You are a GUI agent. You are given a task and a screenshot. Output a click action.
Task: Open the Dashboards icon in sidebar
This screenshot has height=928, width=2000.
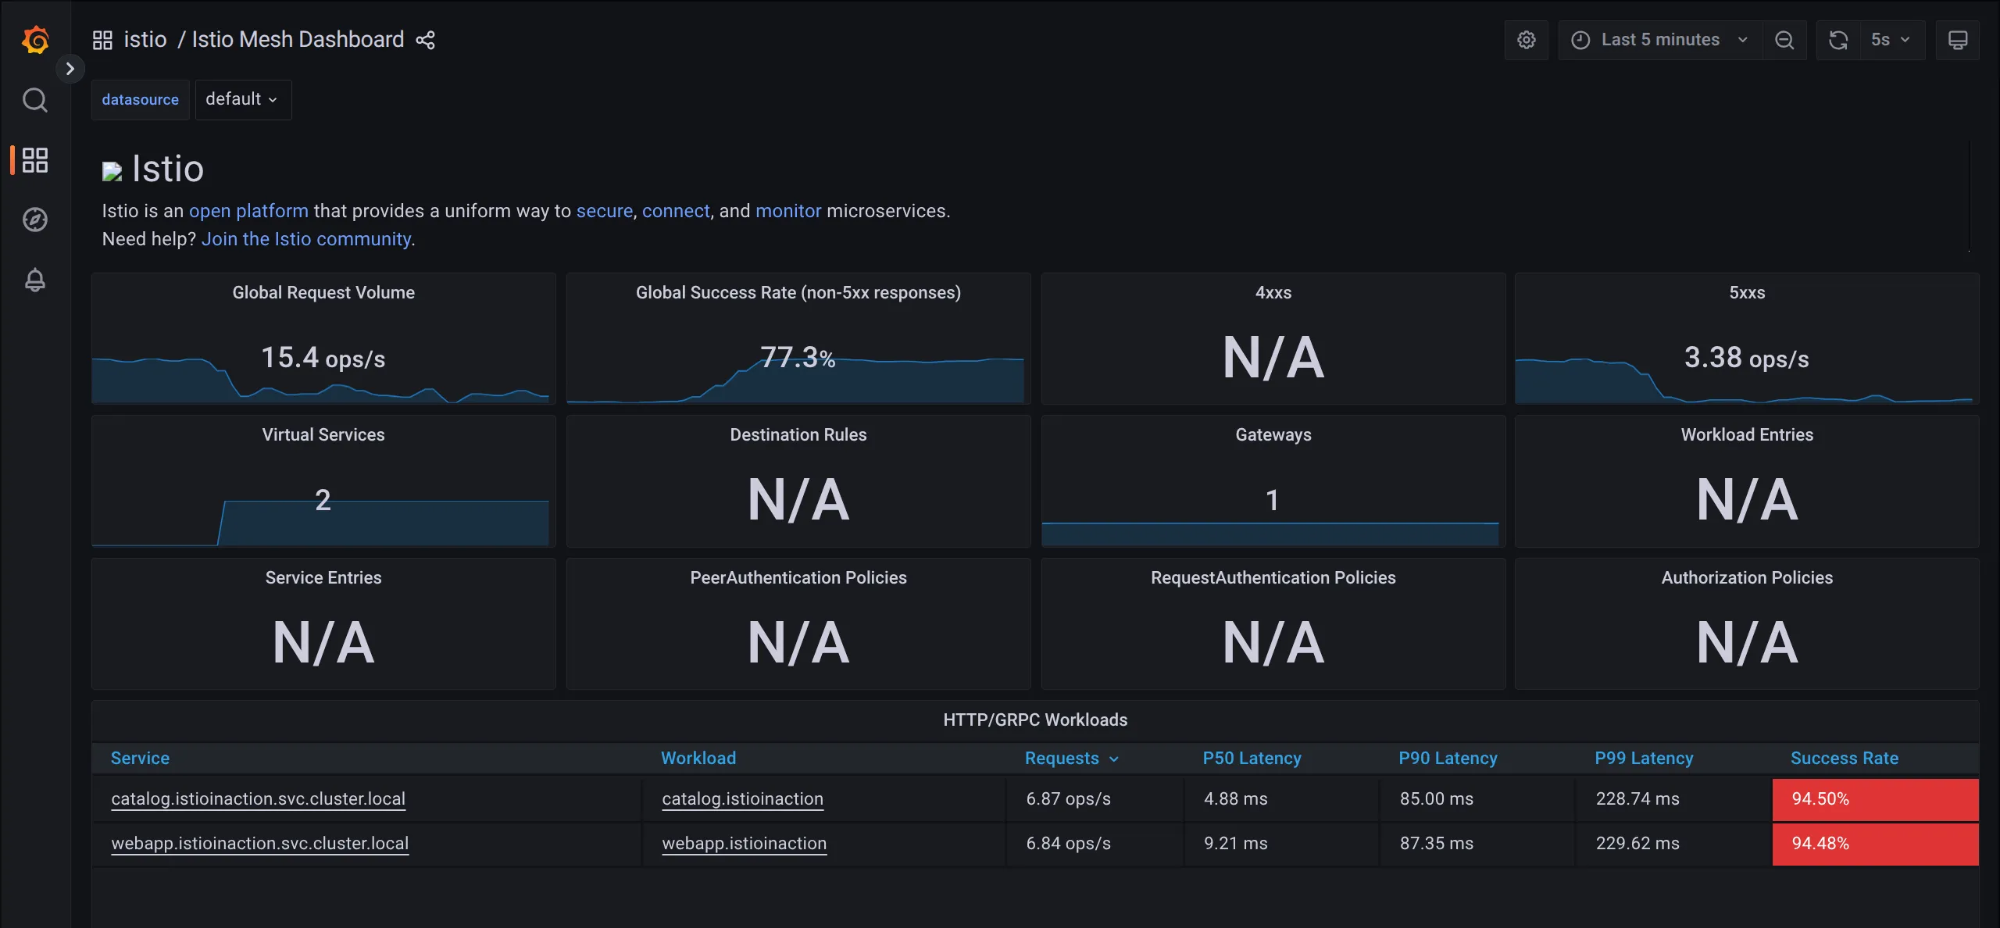35,160
